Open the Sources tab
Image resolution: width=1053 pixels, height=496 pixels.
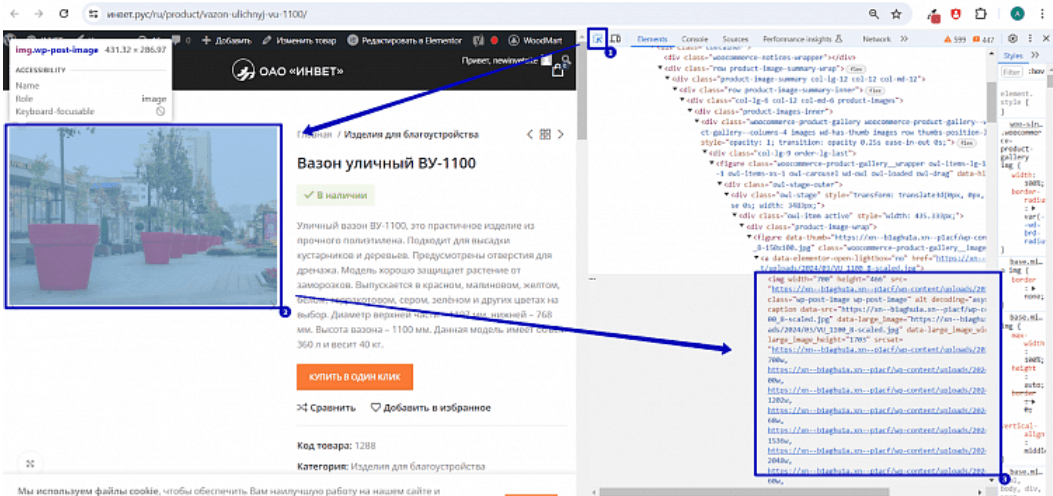pos(735,39)
